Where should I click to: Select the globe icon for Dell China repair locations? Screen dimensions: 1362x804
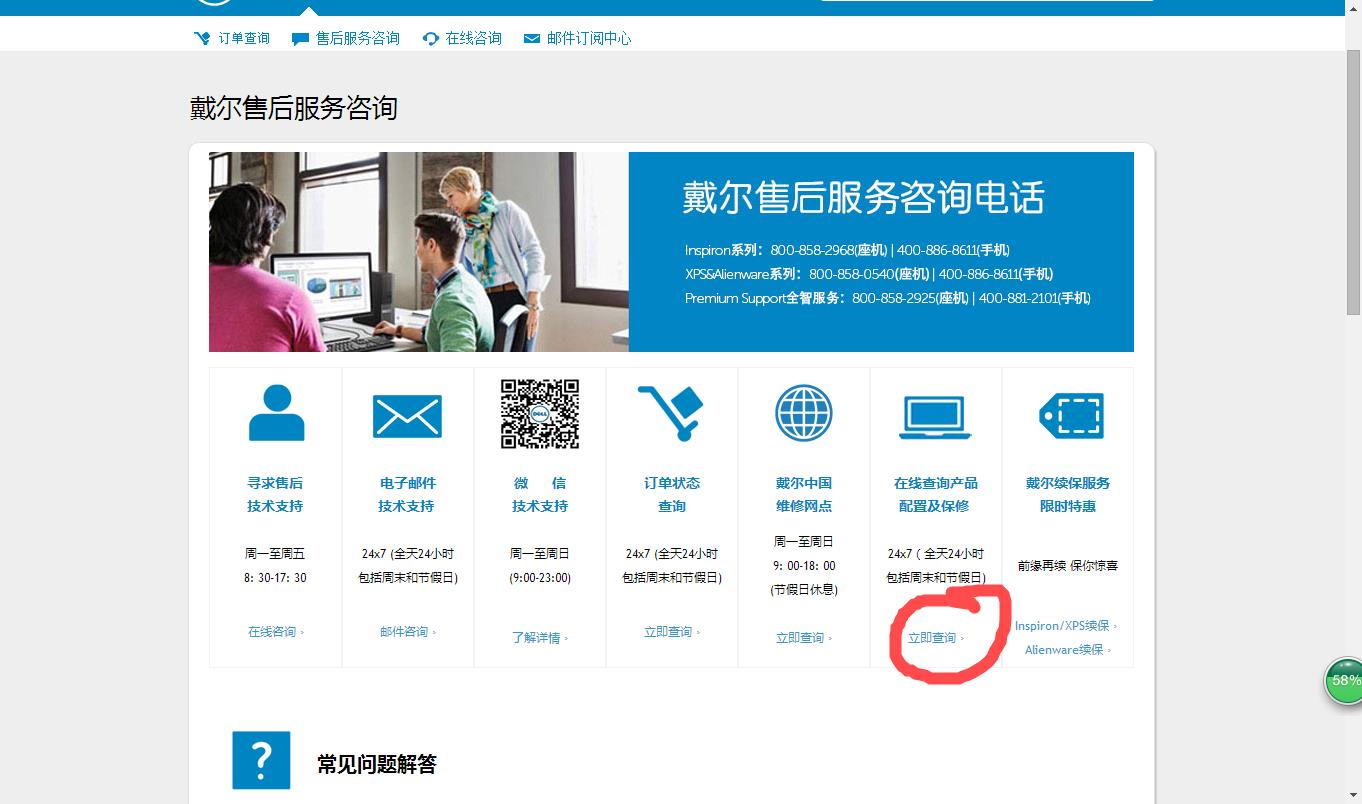click(x=804, y=413)
